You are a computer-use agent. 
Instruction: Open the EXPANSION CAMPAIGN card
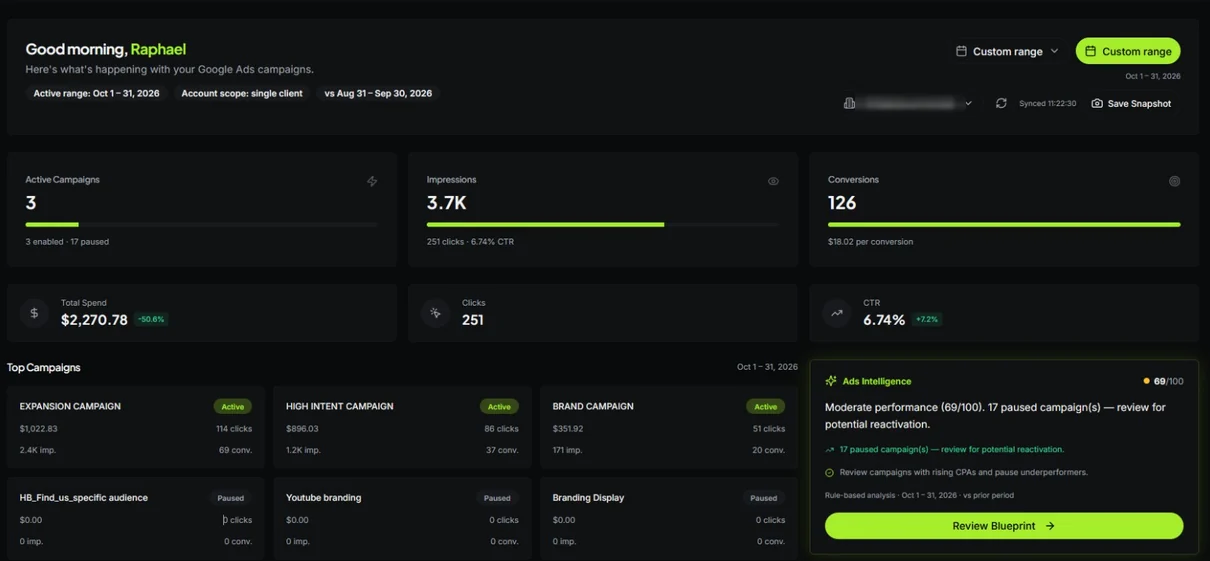tap(136, 427)
